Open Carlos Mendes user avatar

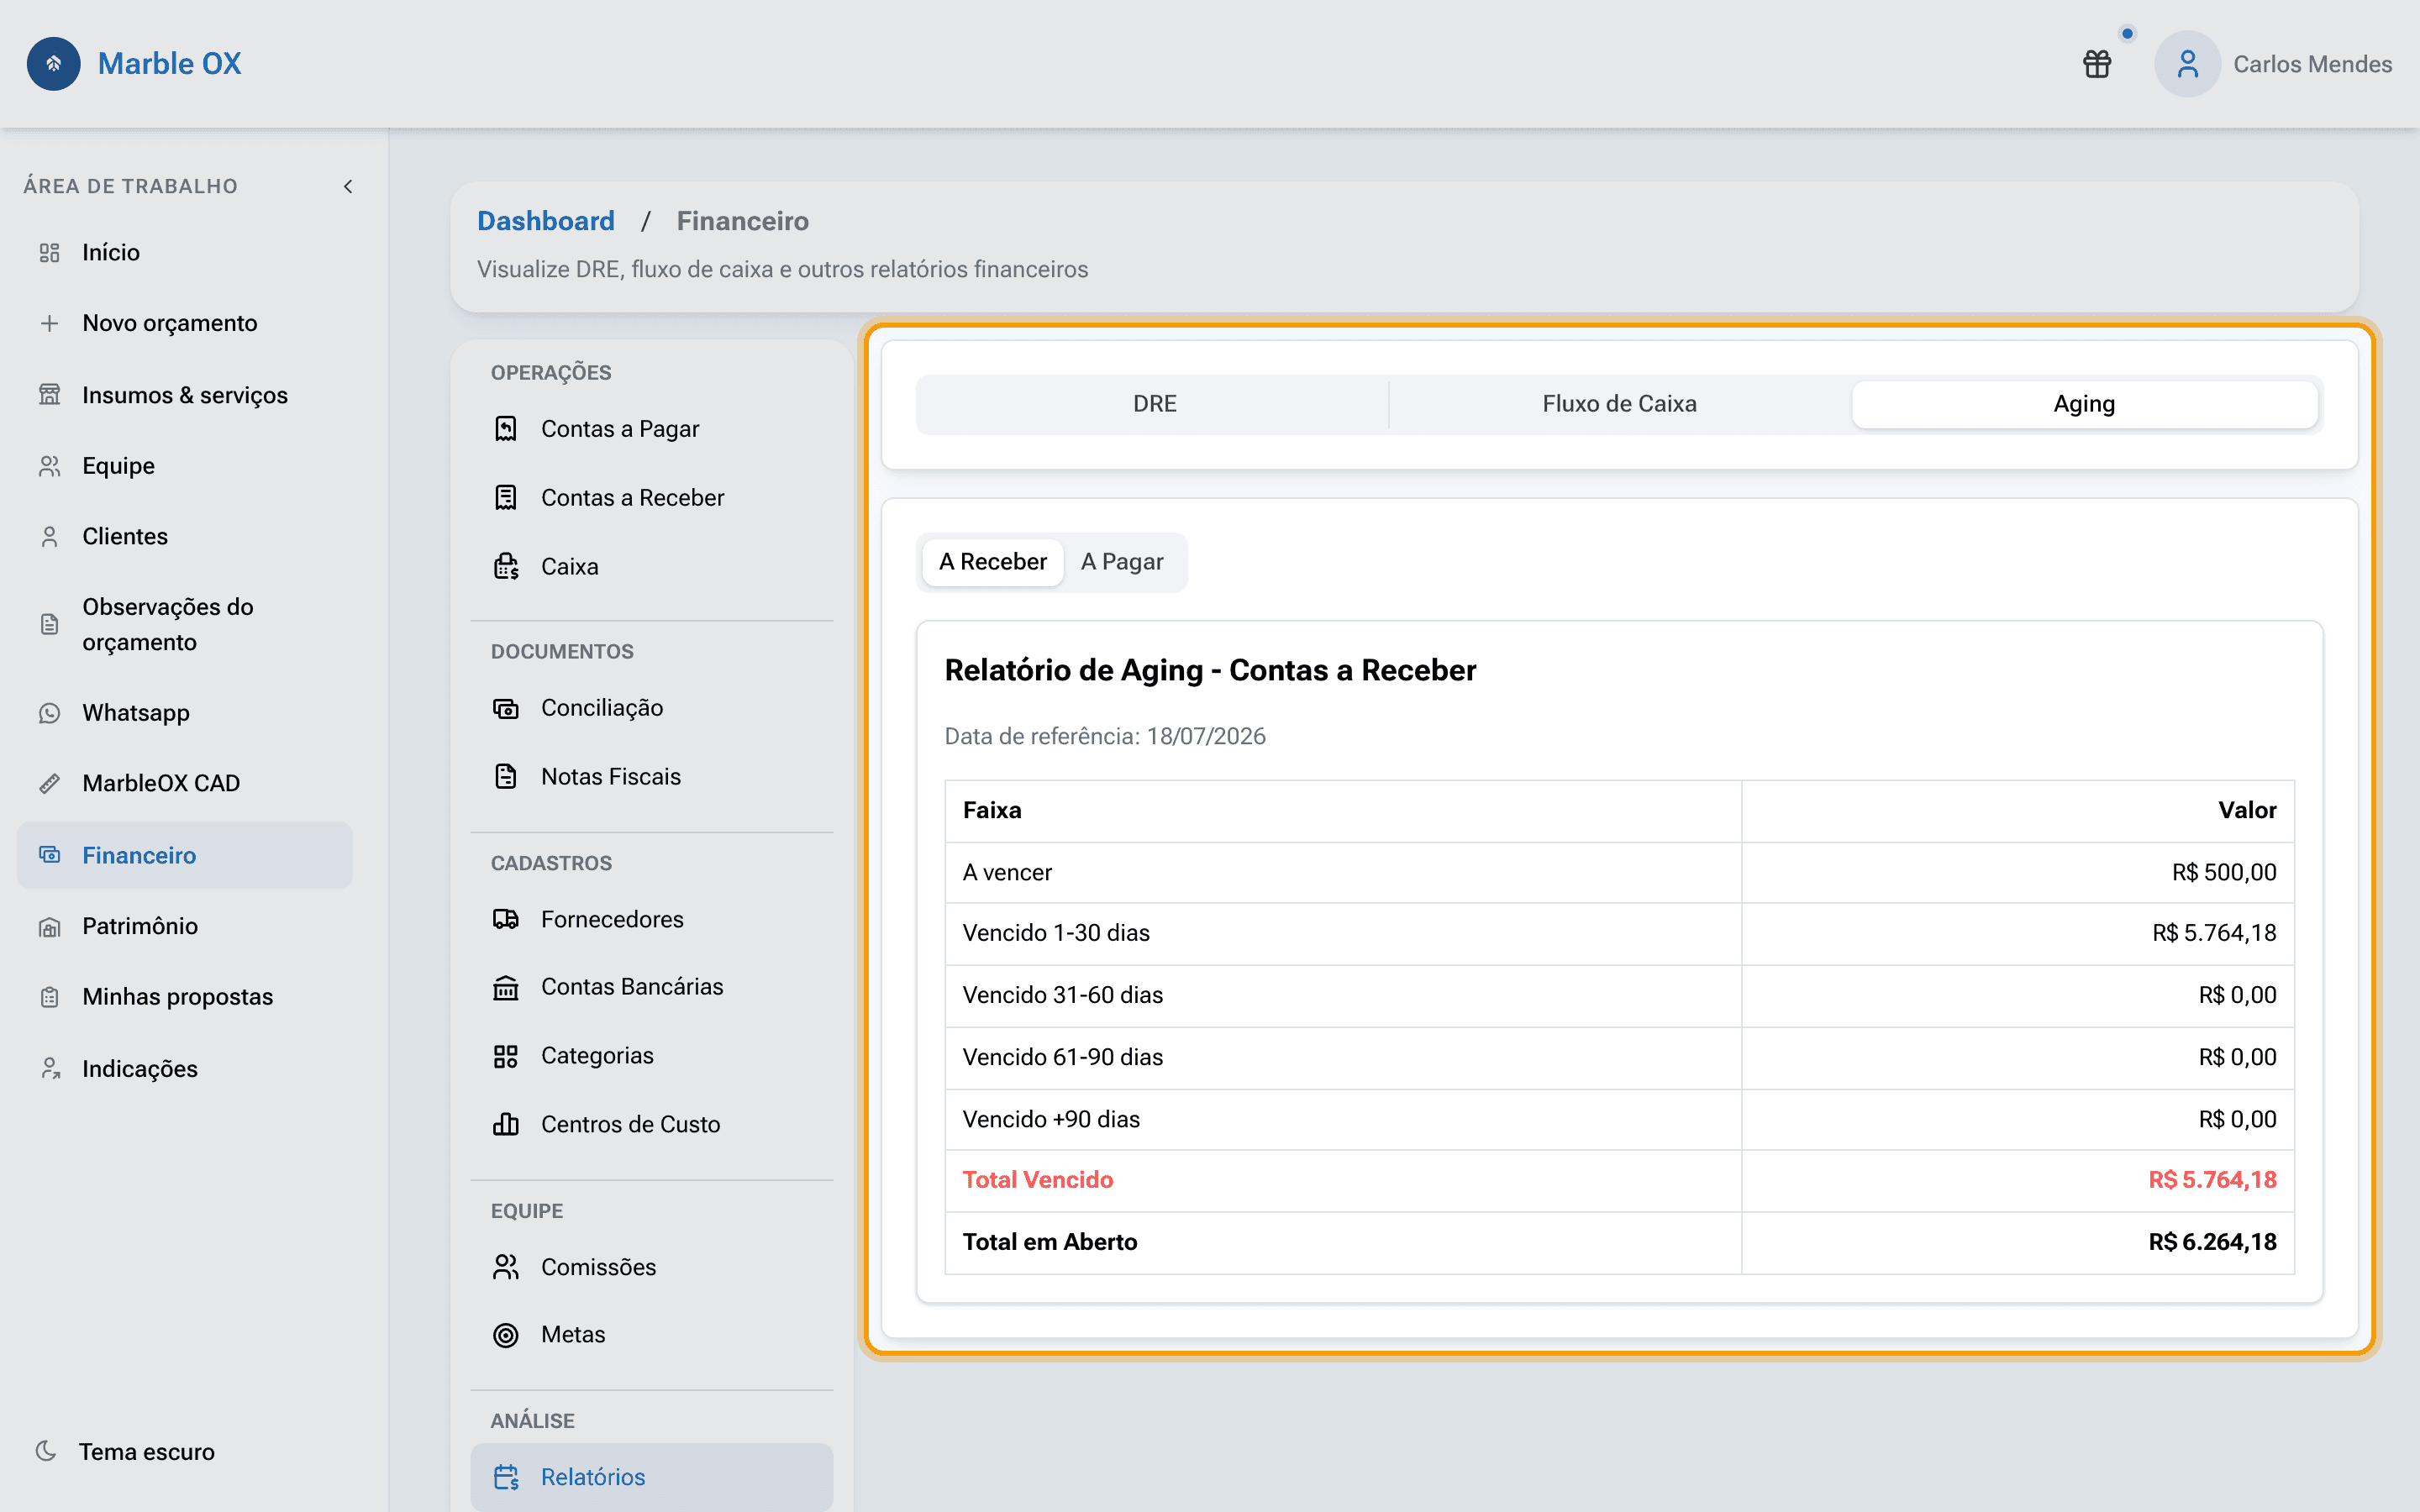(2187, 64)
